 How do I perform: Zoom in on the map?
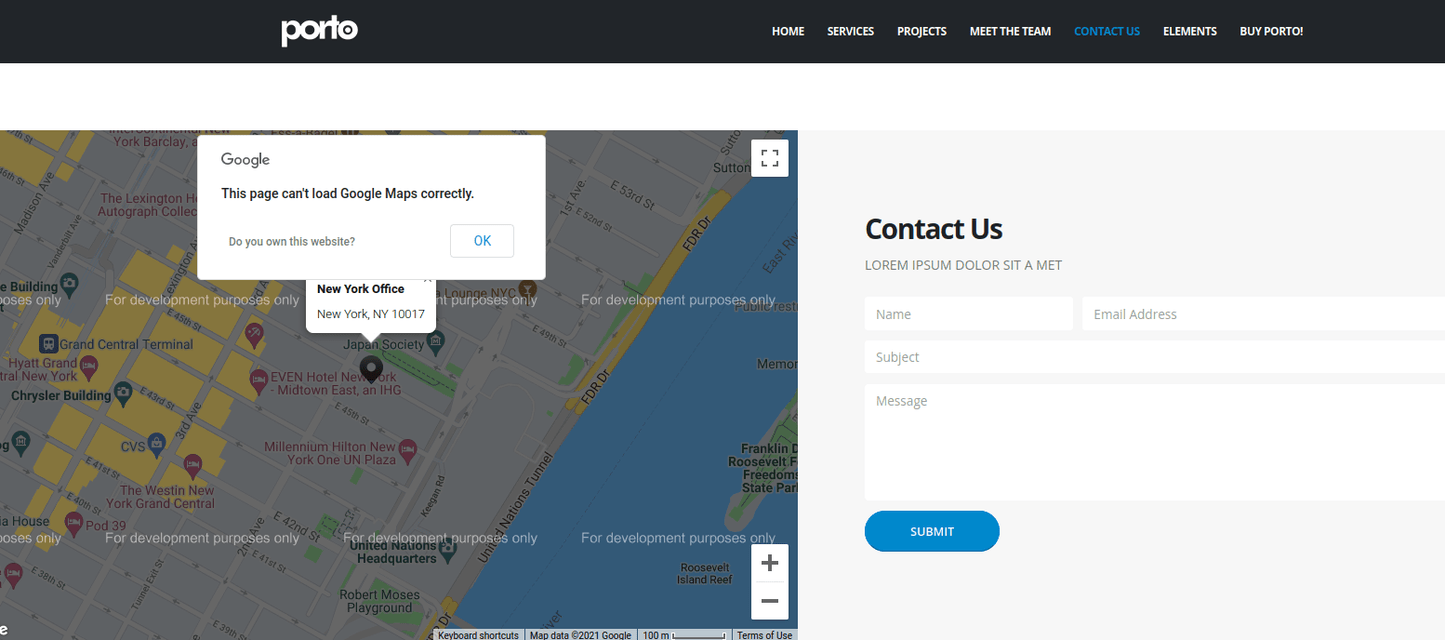point(769,563)
